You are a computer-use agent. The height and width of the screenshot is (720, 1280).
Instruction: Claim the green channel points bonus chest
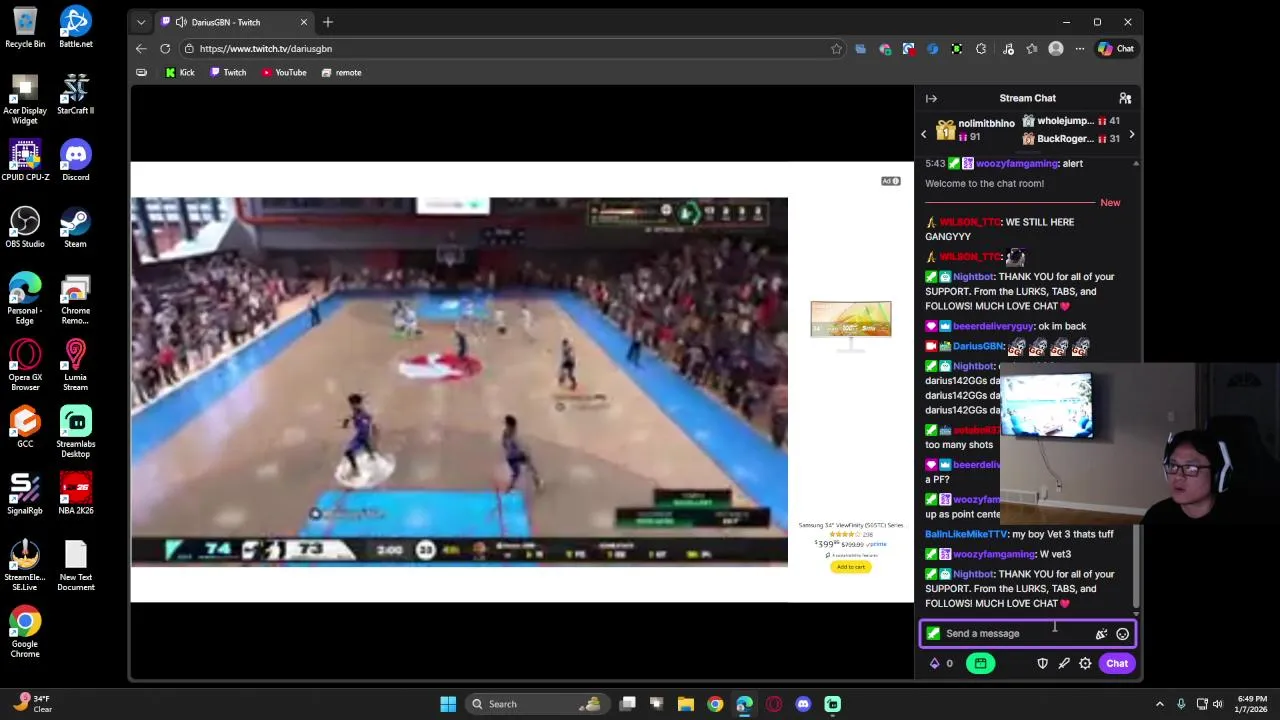point(980,663)
